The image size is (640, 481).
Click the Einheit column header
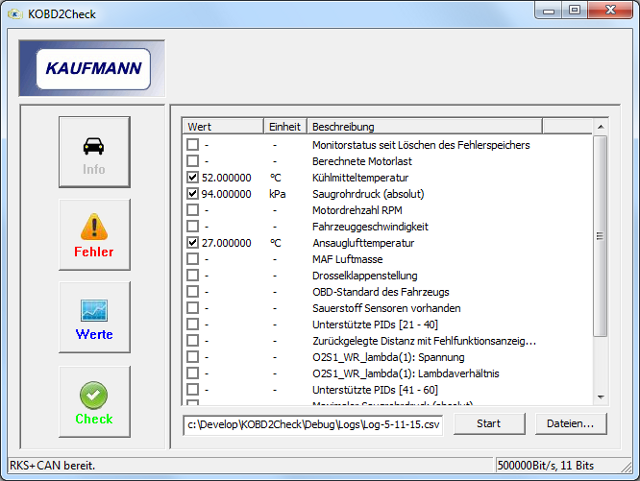[285, 127]
